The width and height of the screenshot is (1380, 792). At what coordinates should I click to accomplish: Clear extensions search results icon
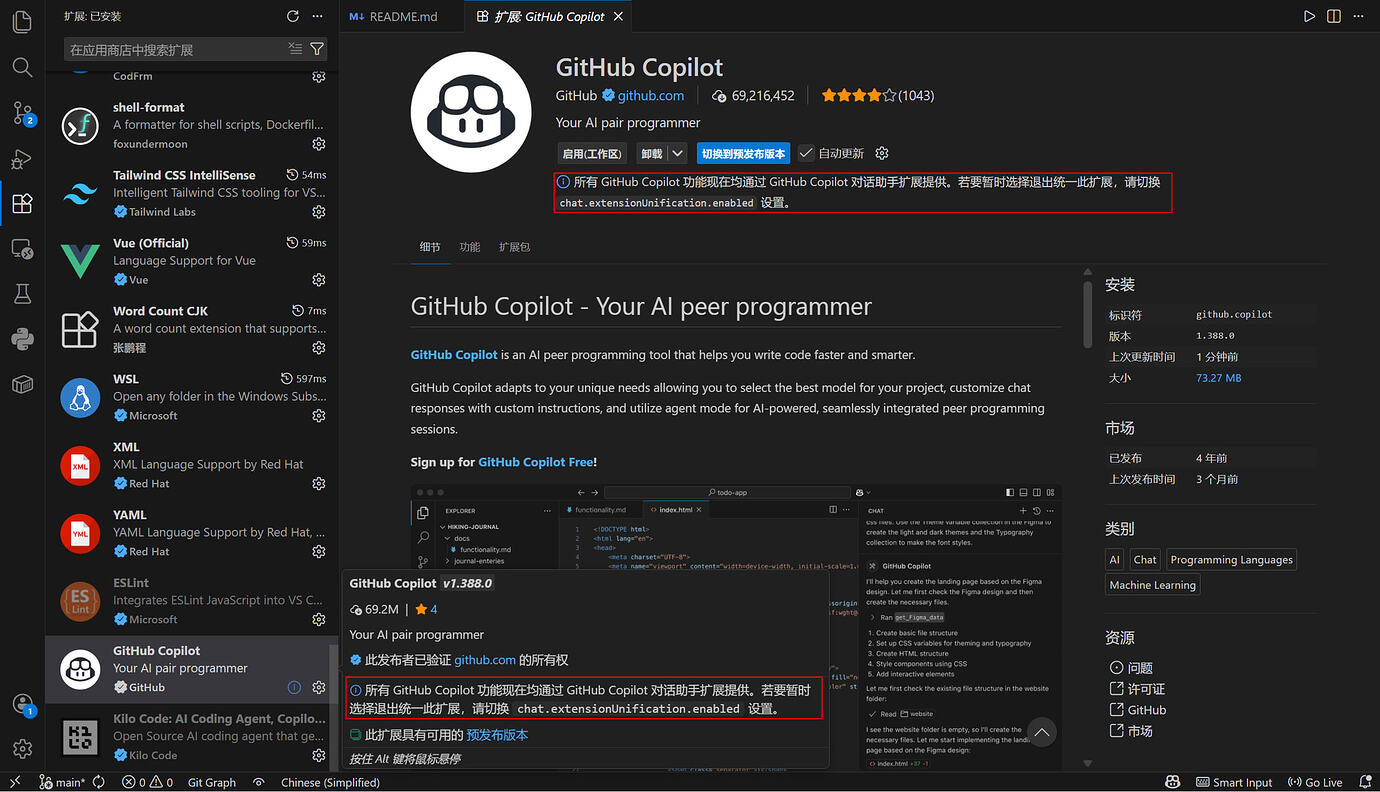pos(295,48)
